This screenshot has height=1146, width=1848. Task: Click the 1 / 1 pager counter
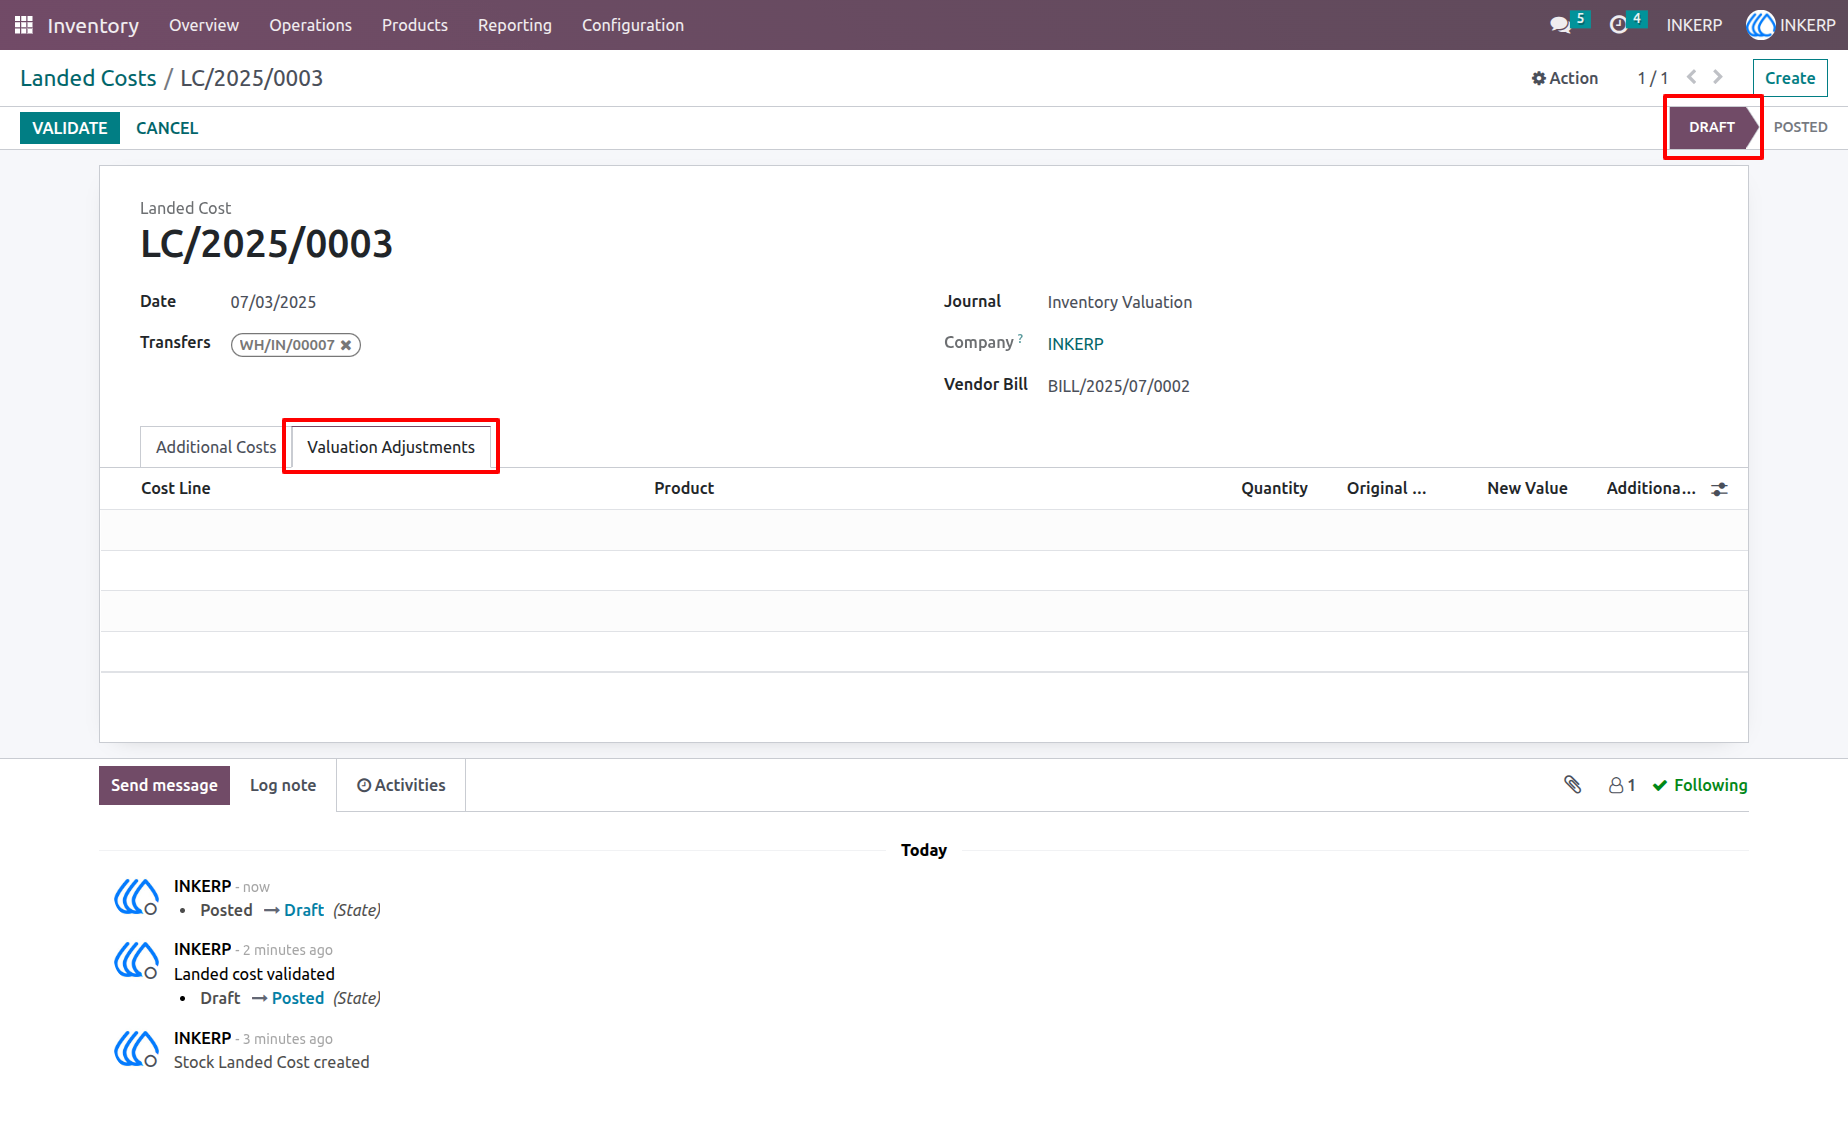(x=1652, y=78)
